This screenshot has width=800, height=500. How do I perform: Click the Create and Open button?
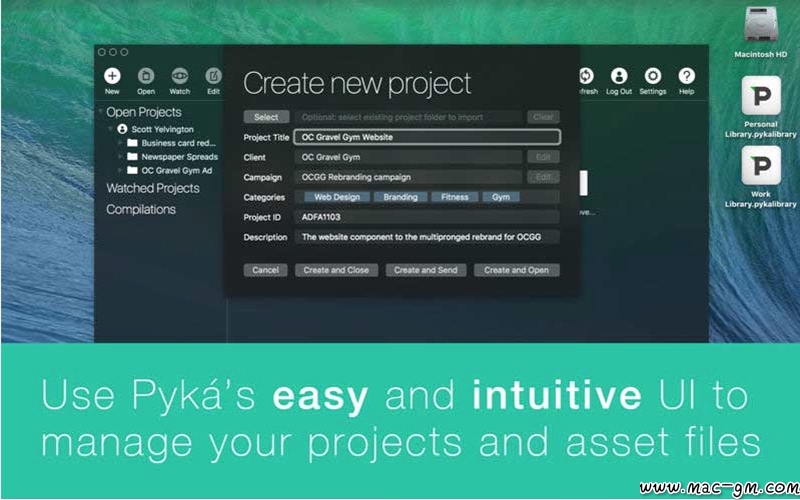(x=516, y=270)
